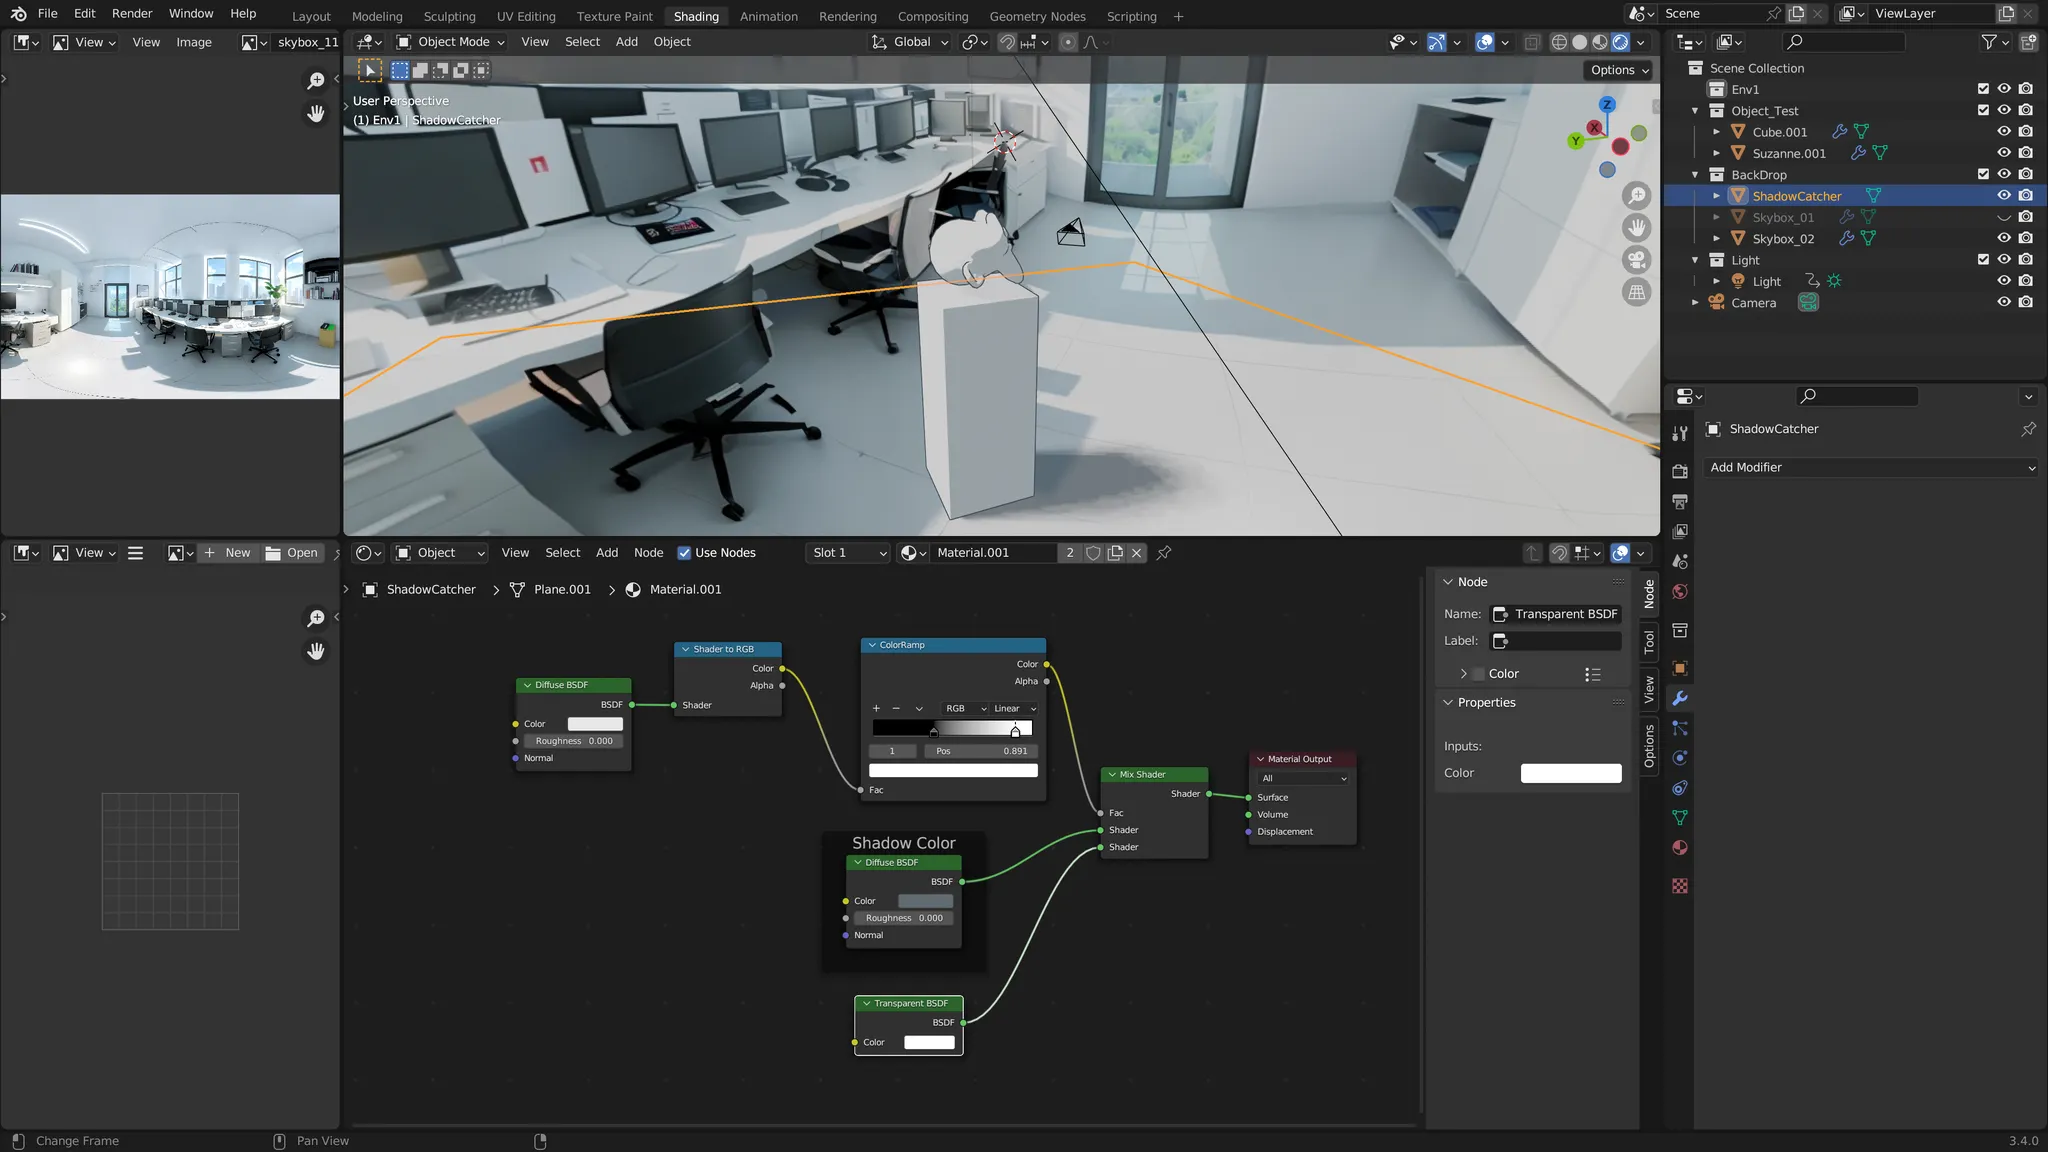This screenshot has height=1152, width=2048.
Task: Hide Suzanne.001 in viewport via eye icon
Action: tap(2003, 153)
